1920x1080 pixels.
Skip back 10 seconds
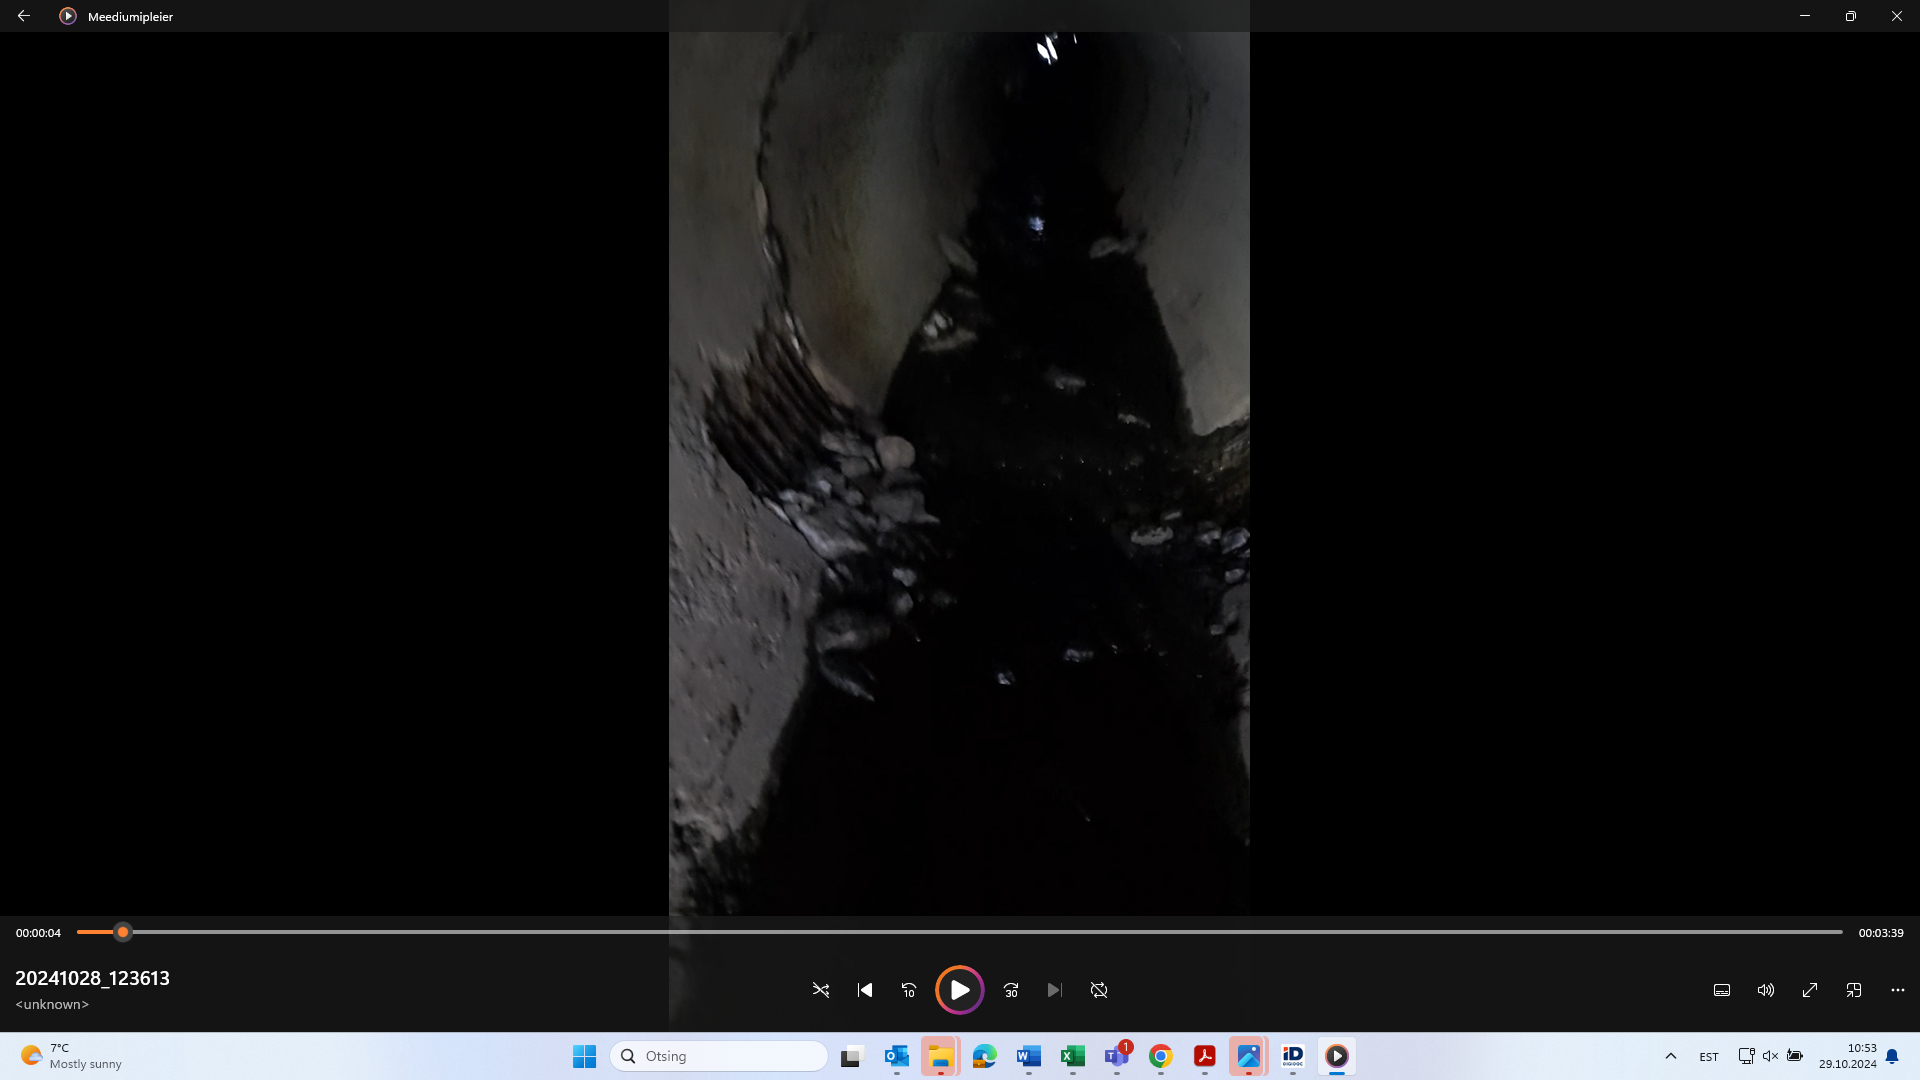(x=909, y=990)
